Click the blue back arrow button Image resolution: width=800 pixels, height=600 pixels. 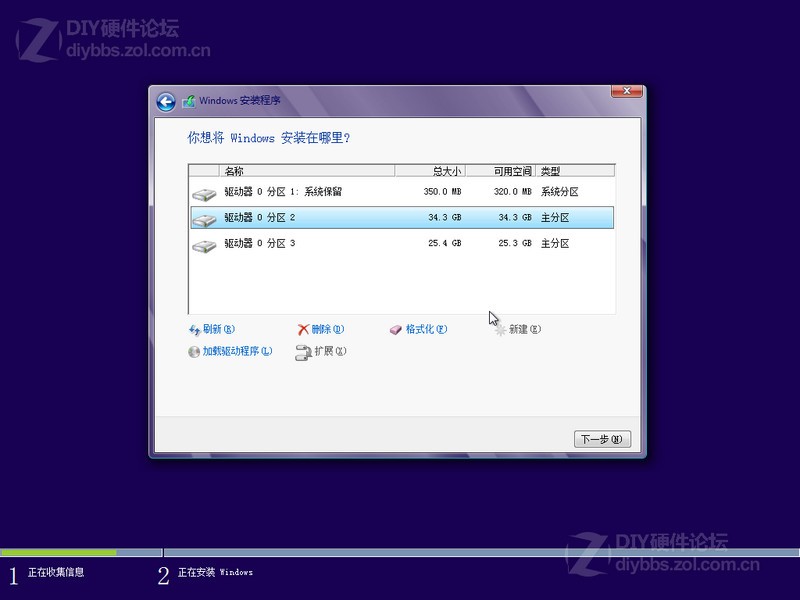[x=166, y=102]
